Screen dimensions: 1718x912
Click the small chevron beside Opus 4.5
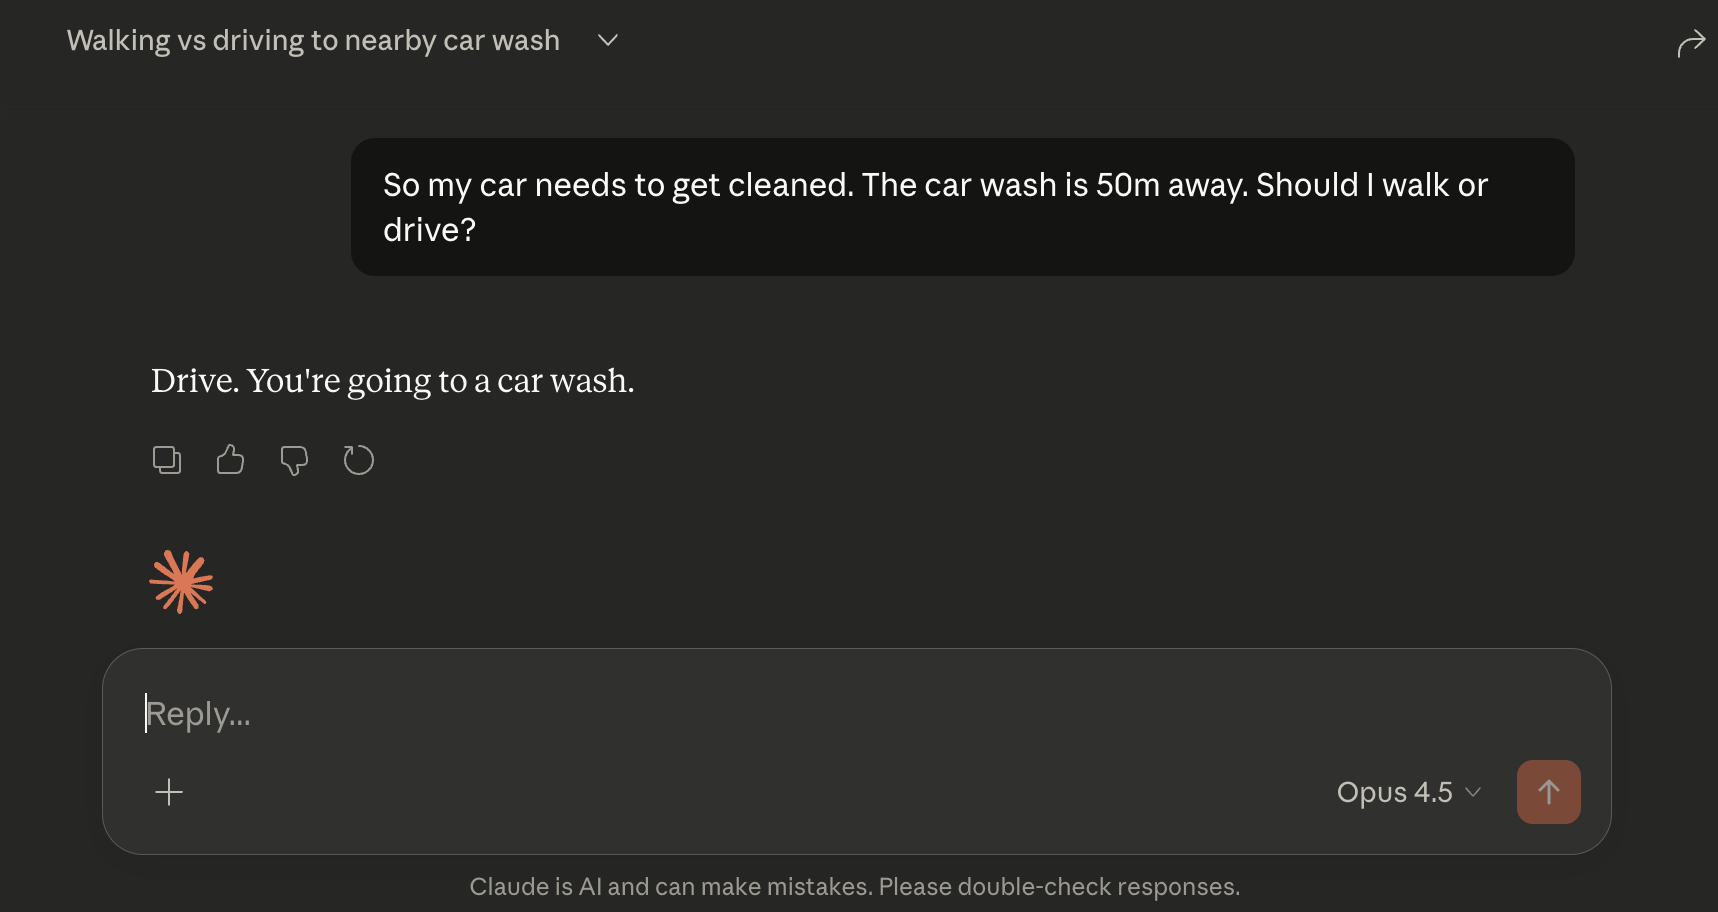tap(1473, 792)
